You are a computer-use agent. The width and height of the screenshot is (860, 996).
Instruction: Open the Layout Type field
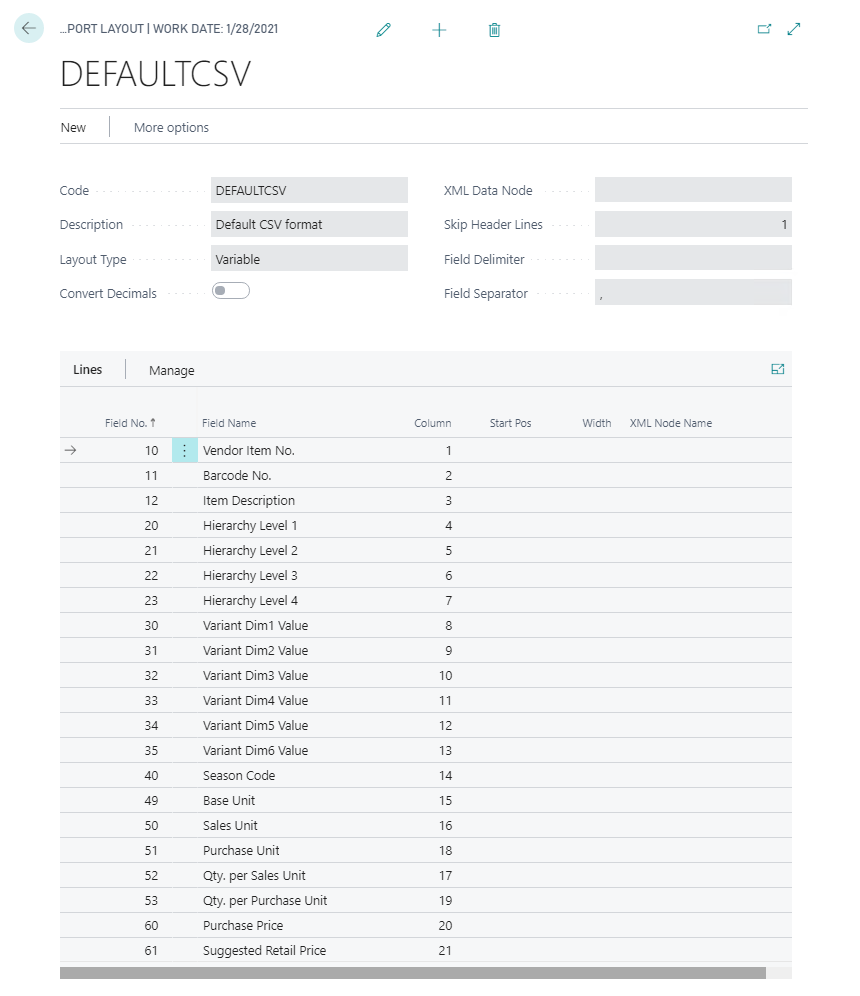click(x=310, y=259)
